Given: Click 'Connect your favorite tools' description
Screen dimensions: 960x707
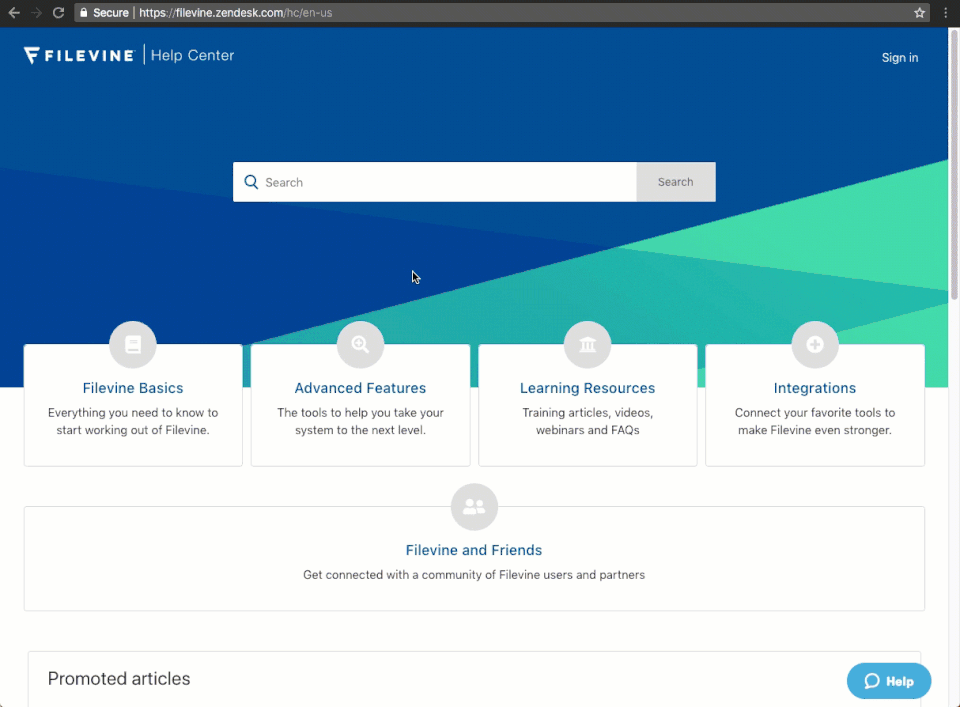Looking at the screenshot, I should coord(815,421).
